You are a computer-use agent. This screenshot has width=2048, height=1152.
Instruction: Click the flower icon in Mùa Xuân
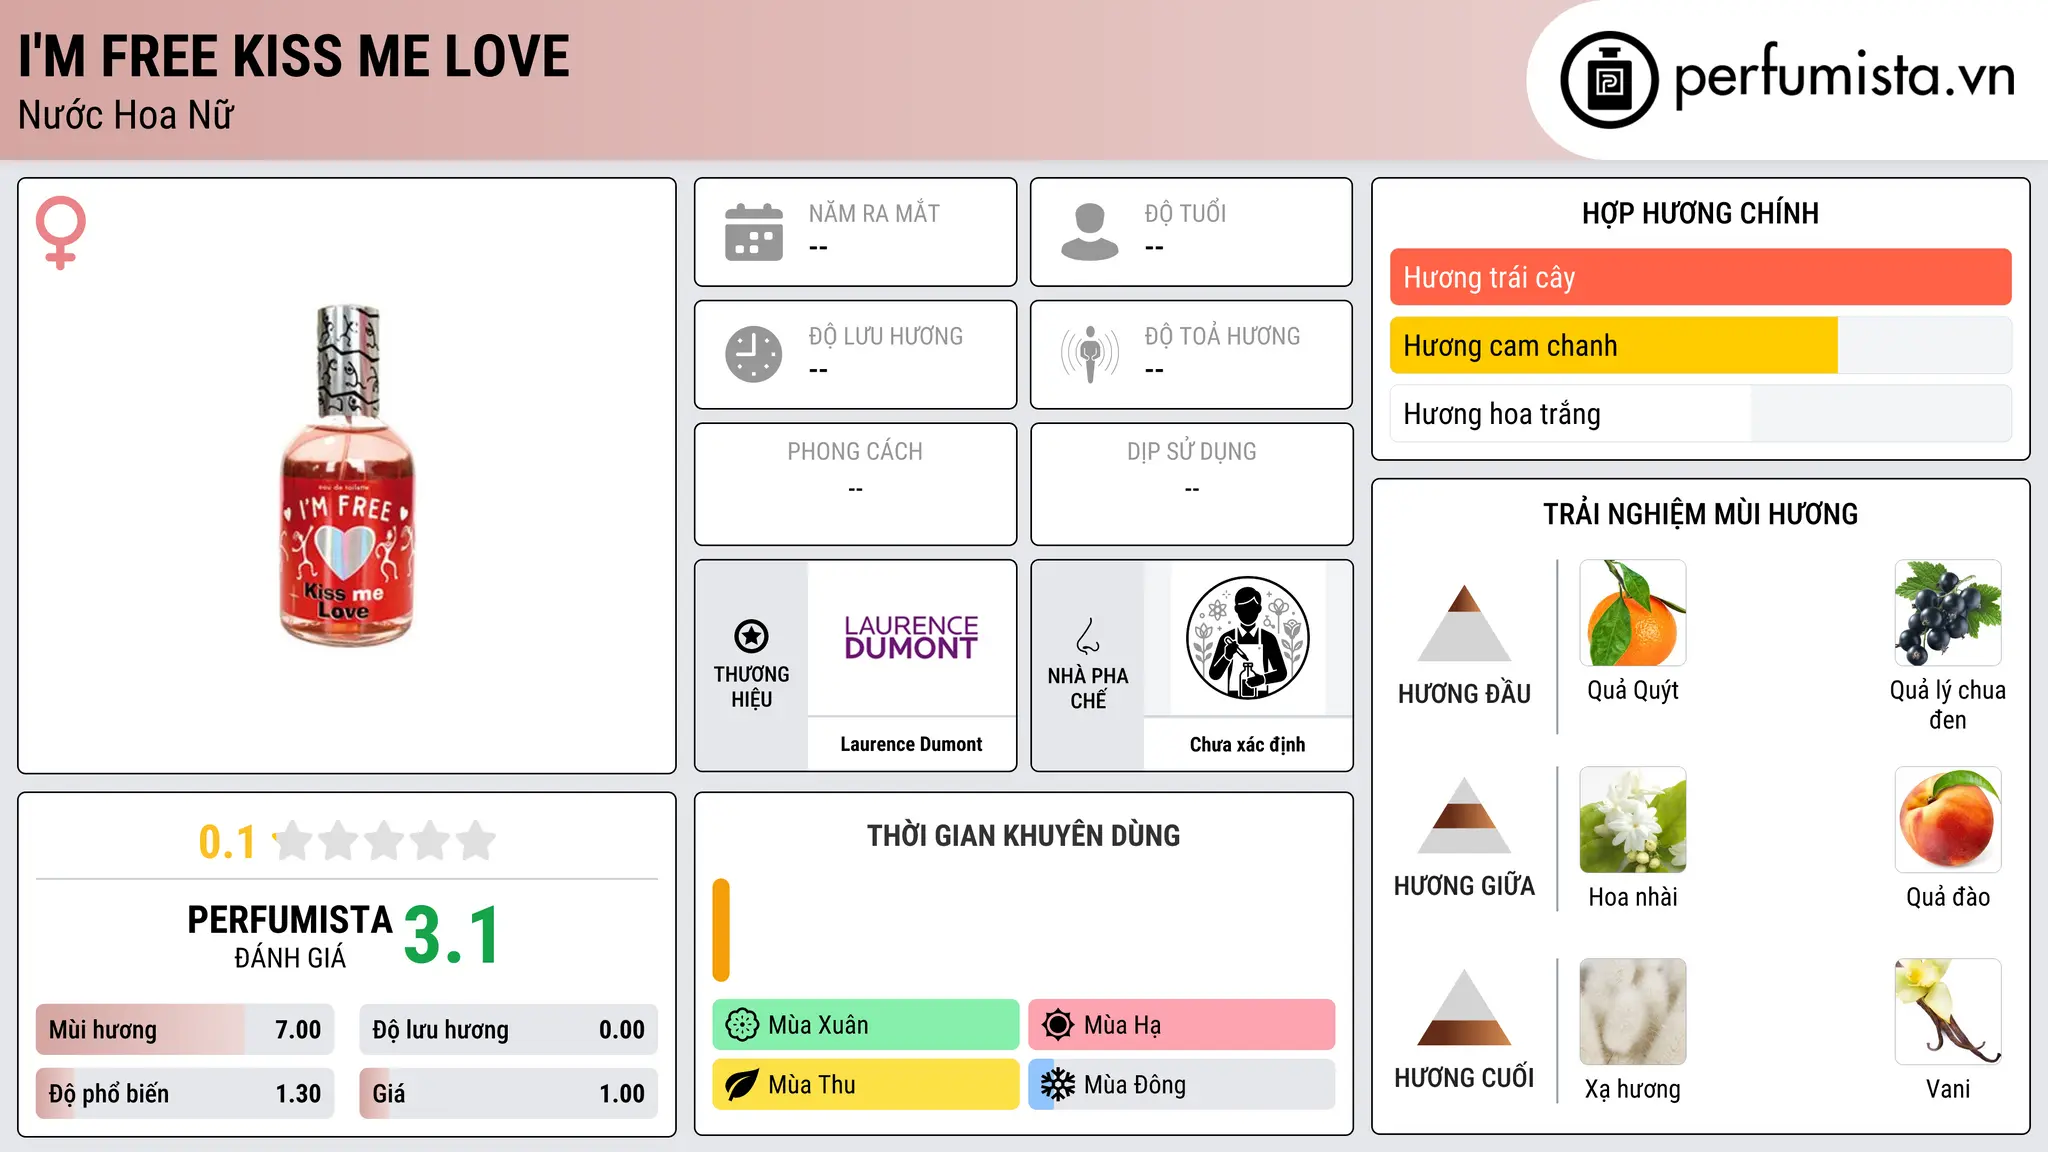pos(742,1025)
